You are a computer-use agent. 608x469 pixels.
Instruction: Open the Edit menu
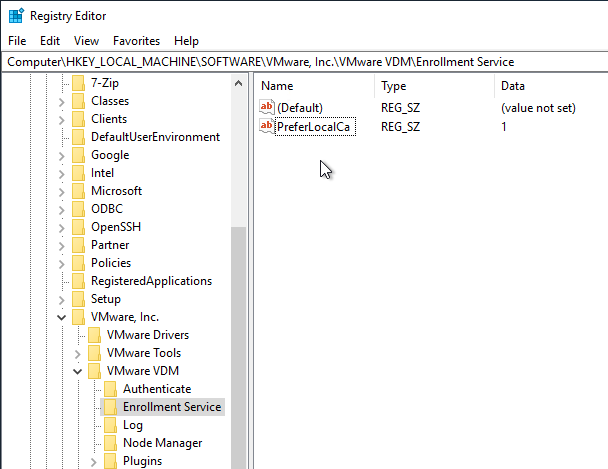pyautogui.click(x=50, y=41)
